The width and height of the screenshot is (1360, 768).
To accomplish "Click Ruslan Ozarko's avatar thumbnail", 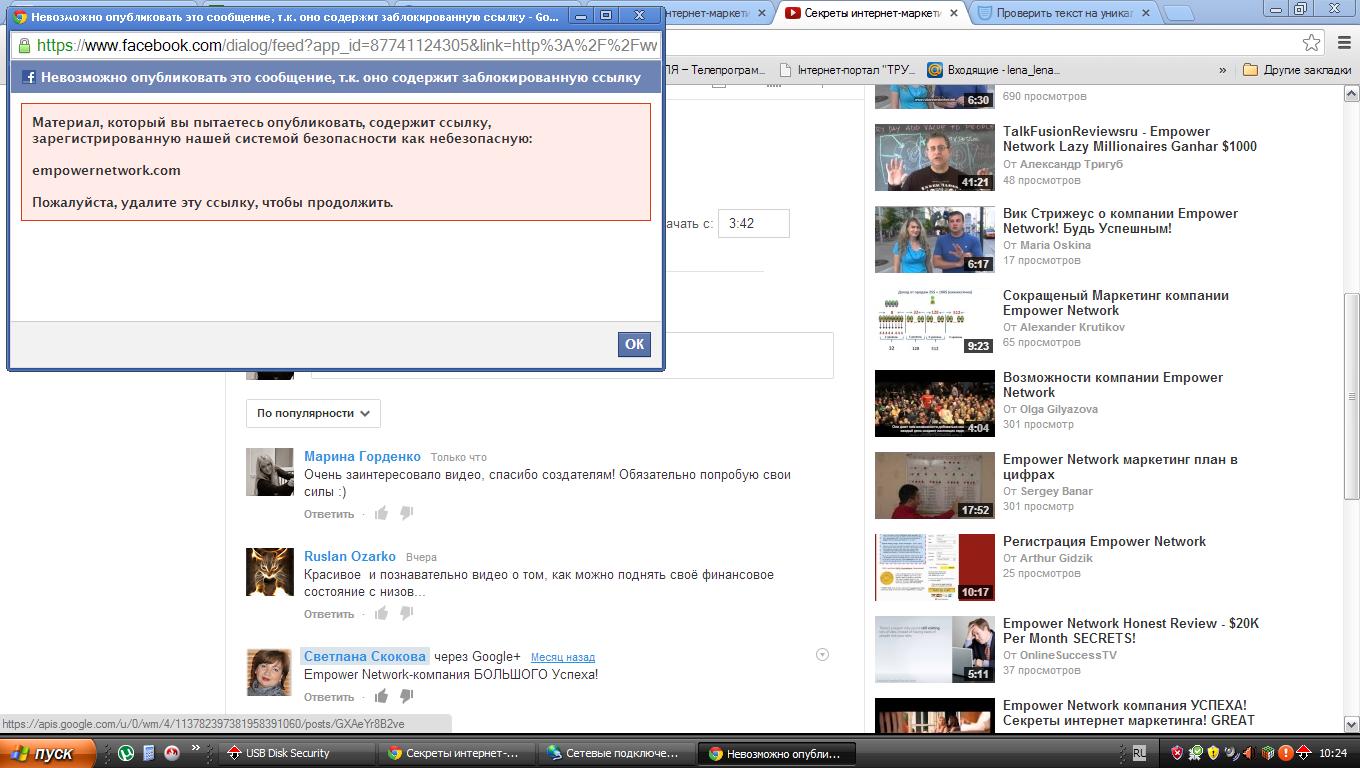I will pyautogui.click(x=270, y=572).
